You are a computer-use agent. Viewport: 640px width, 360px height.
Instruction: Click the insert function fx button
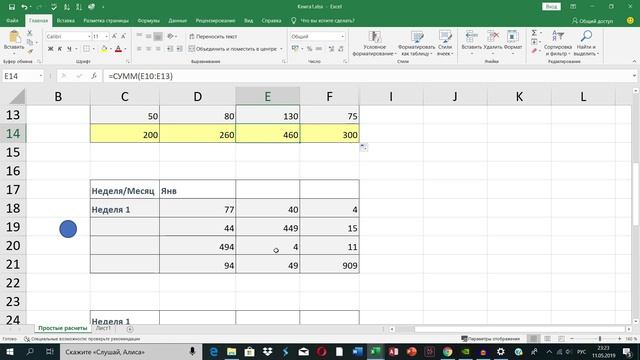click(94, 76)
